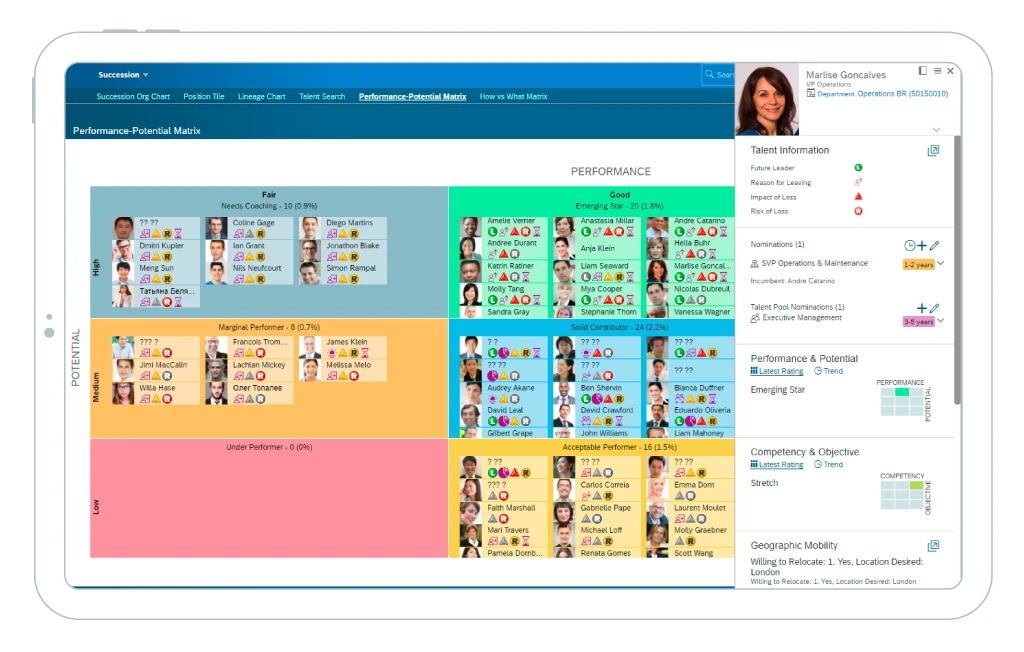Click the side panel vertical scrollbar
This screenshot has width=1024, height=652.
point(957,269)
